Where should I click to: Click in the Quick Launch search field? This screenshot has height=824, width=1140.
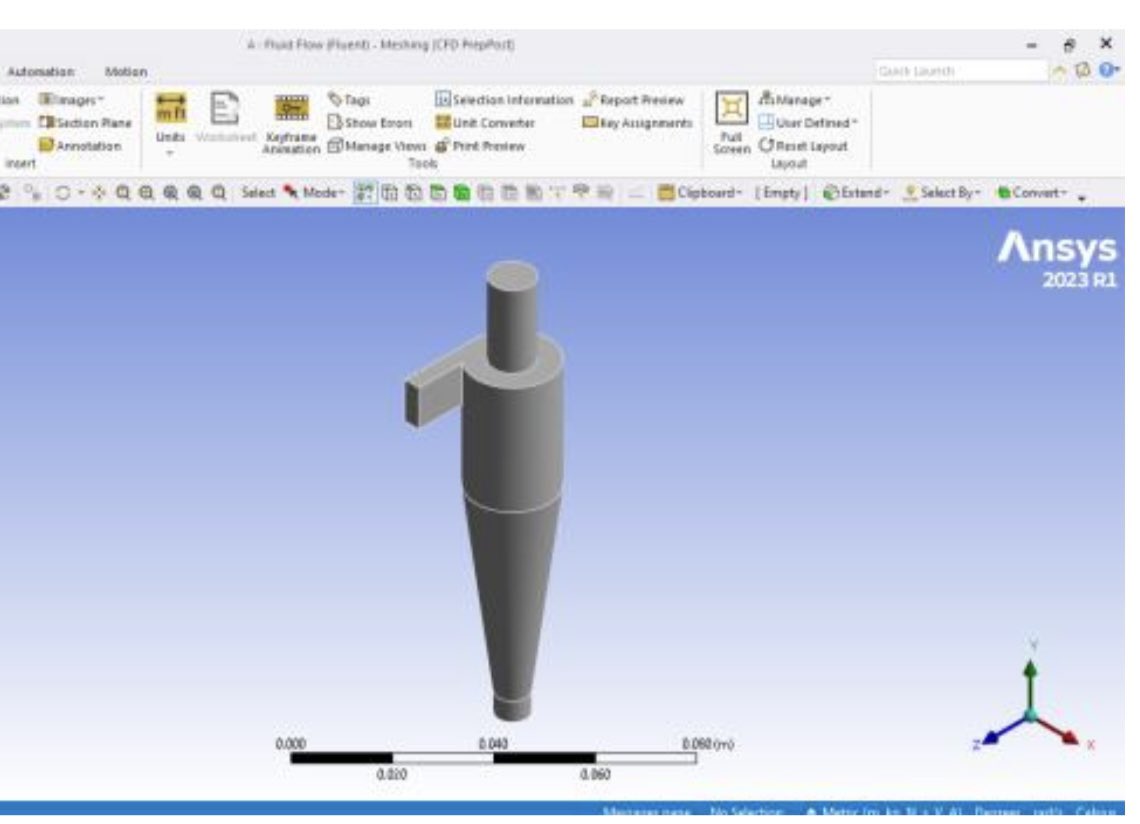pos(960,71)
